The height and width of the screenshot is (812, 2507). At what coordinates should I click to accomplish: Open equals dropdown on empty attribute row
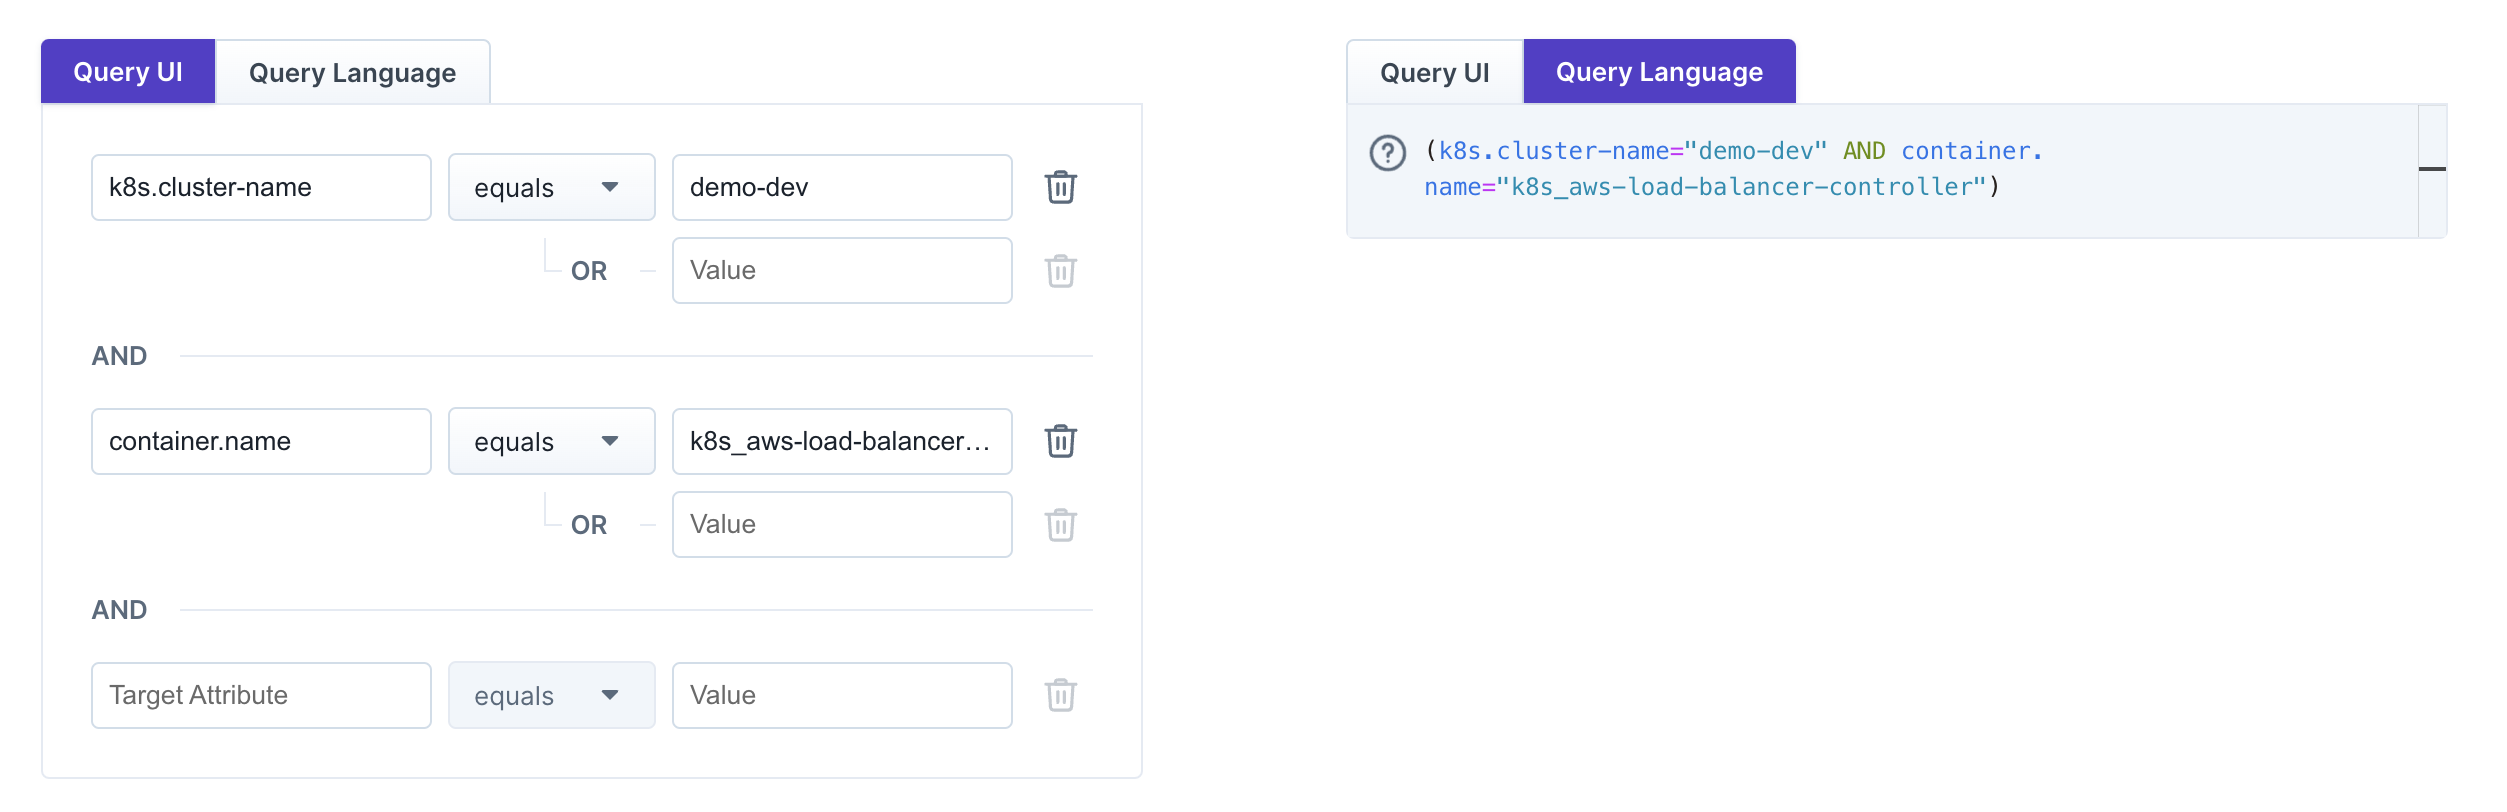(551, 695)
